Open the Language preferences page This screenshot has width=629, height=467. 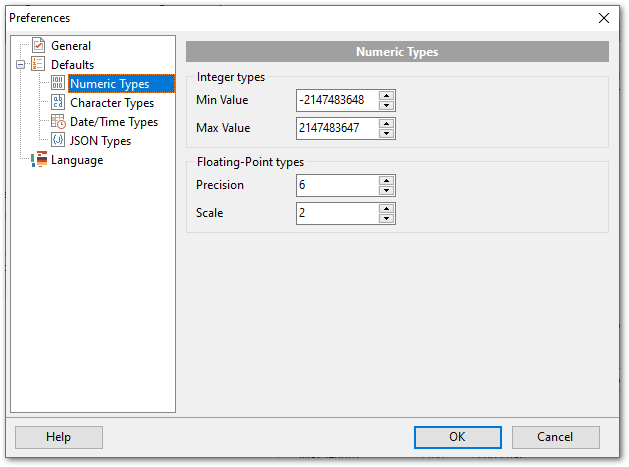pyautogui.click(x=77, y=160)
